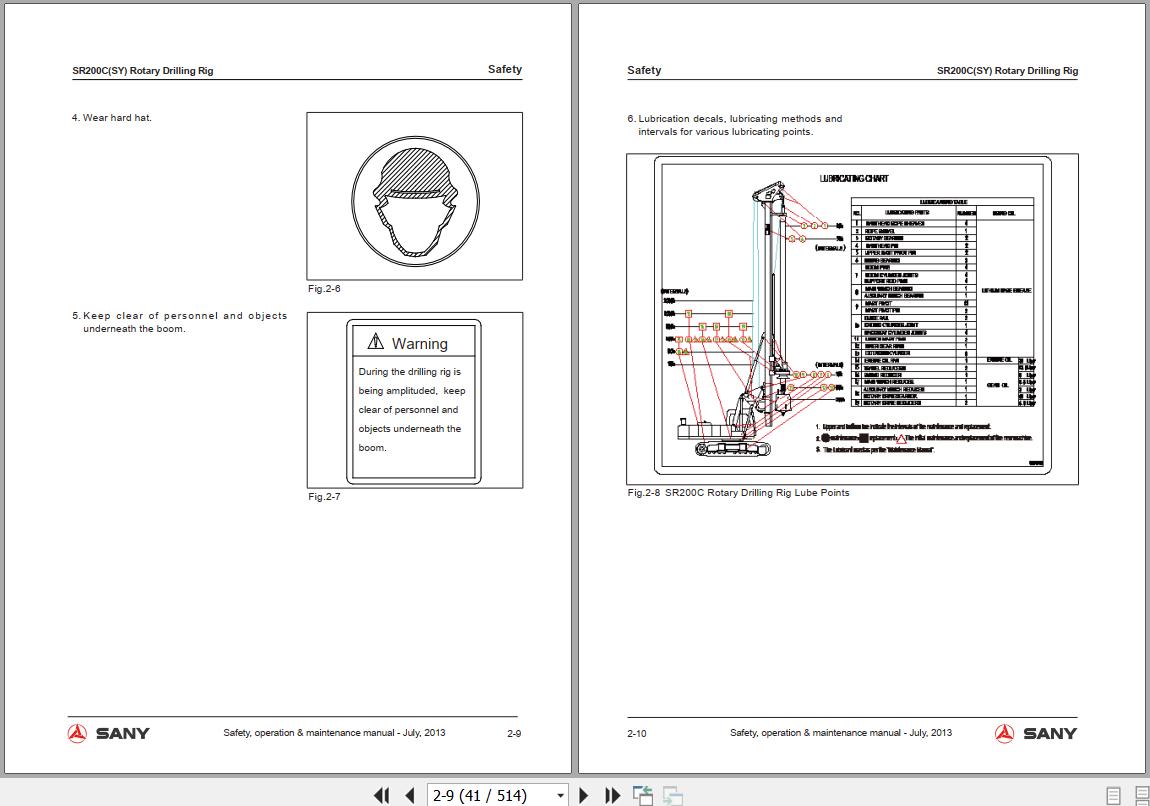Select the Fig.2-6 hard hat illustration
Viewport: 1150px width, 806px height.
(414, 196)
